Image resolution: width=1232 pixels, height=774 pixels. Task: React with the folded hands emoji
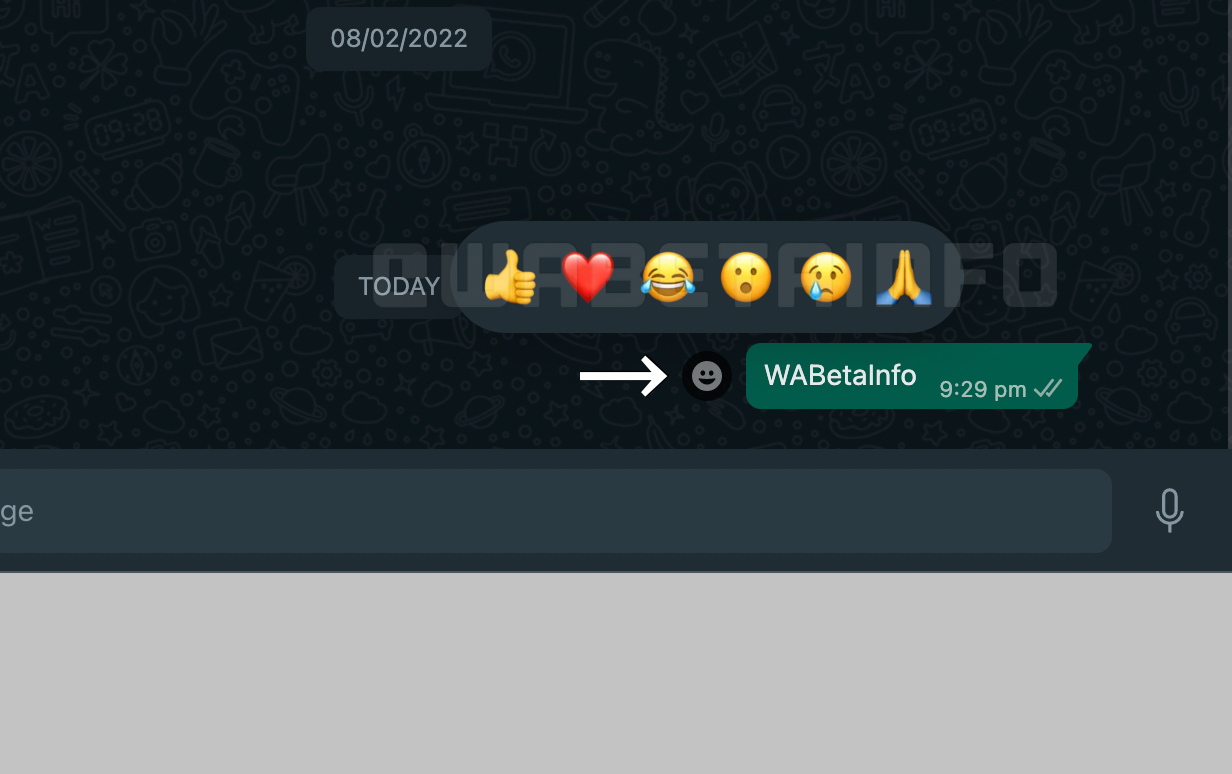[904, 277]
